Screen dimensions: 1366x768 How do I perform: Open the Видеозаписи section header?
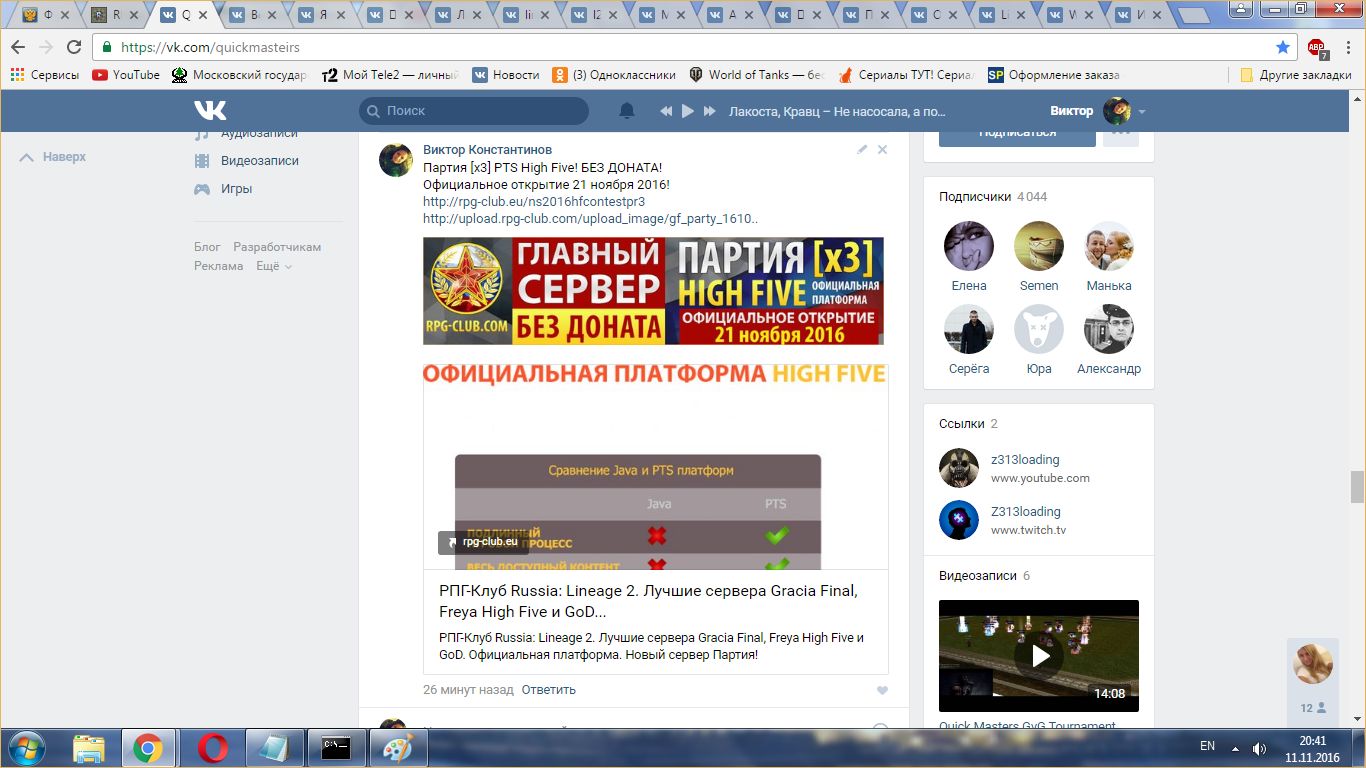pyautogui.click(x=984, y=576)
